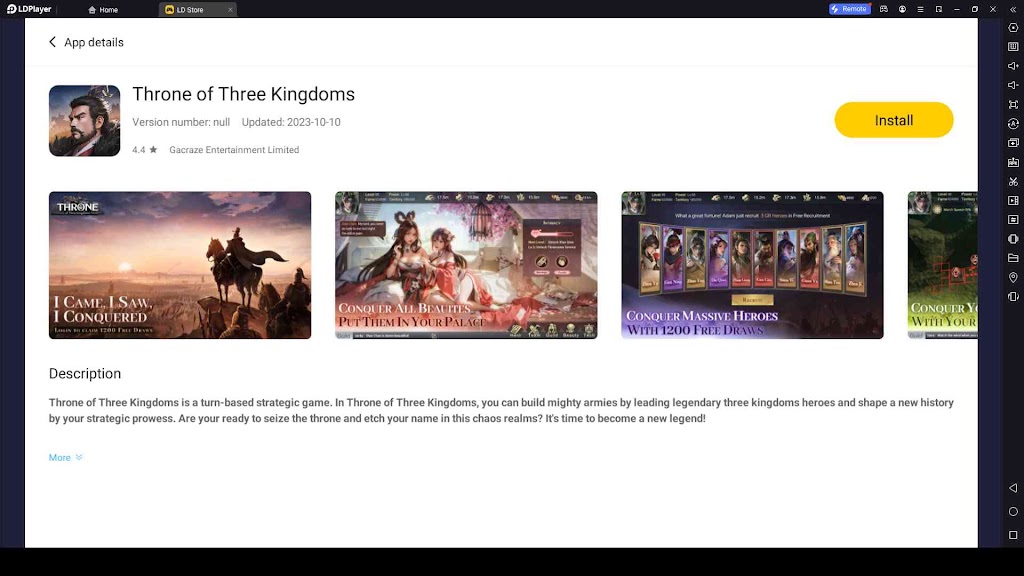Screen dimensions: 1024x576
Task: Click the Remote button
Action: 849,9
